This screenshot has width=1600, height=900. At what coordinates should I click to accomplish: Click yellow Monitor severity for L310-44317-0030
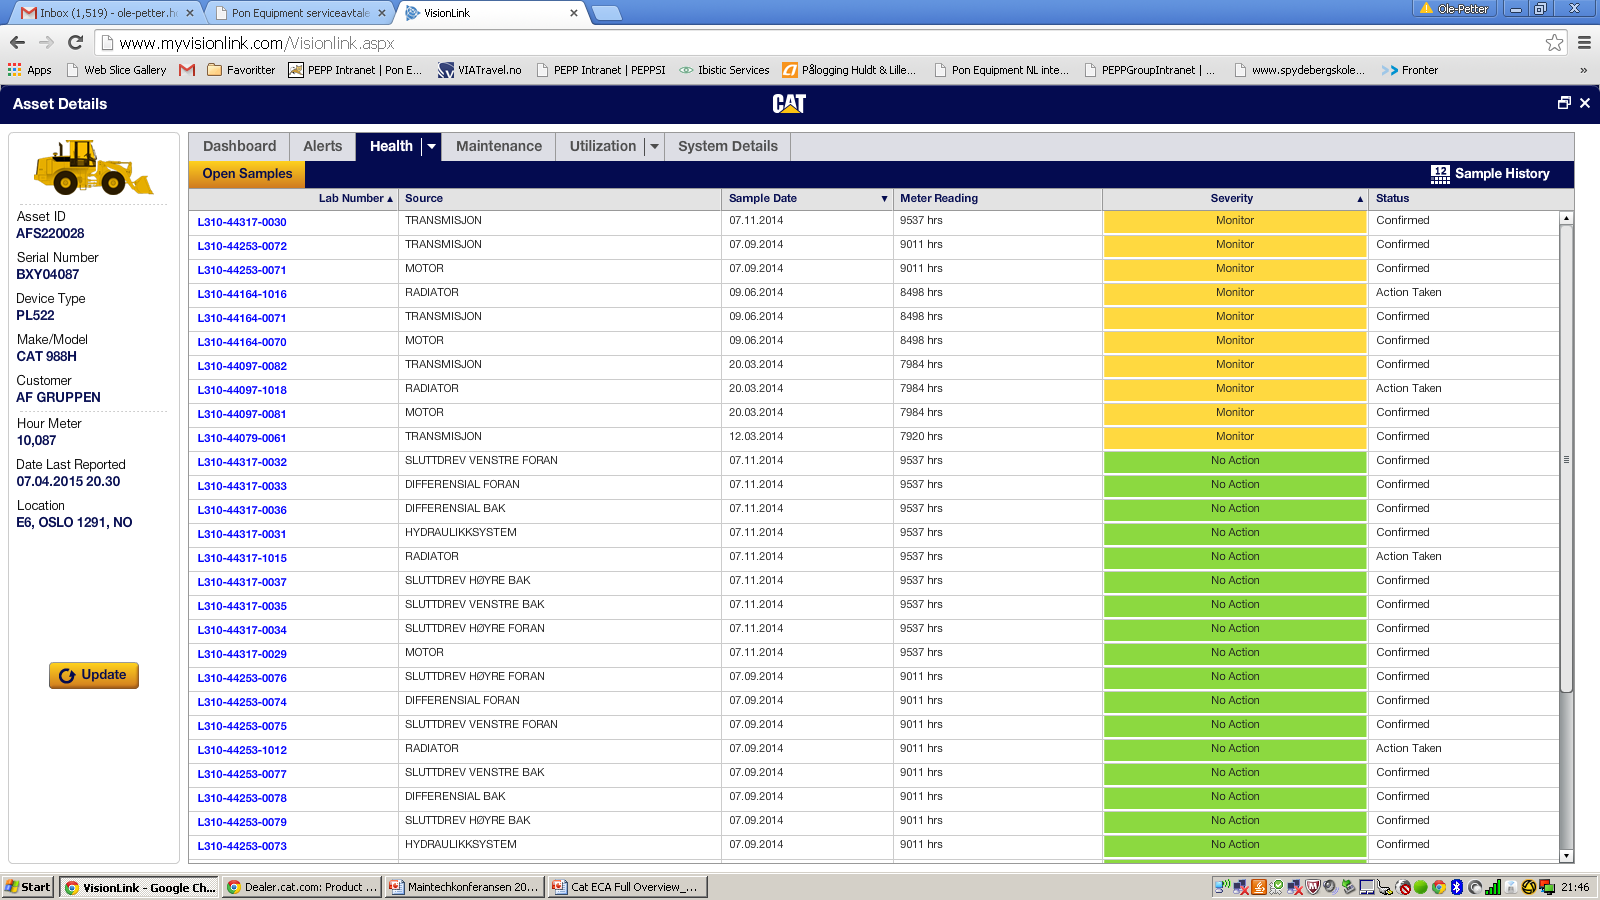coord(1235,221)
